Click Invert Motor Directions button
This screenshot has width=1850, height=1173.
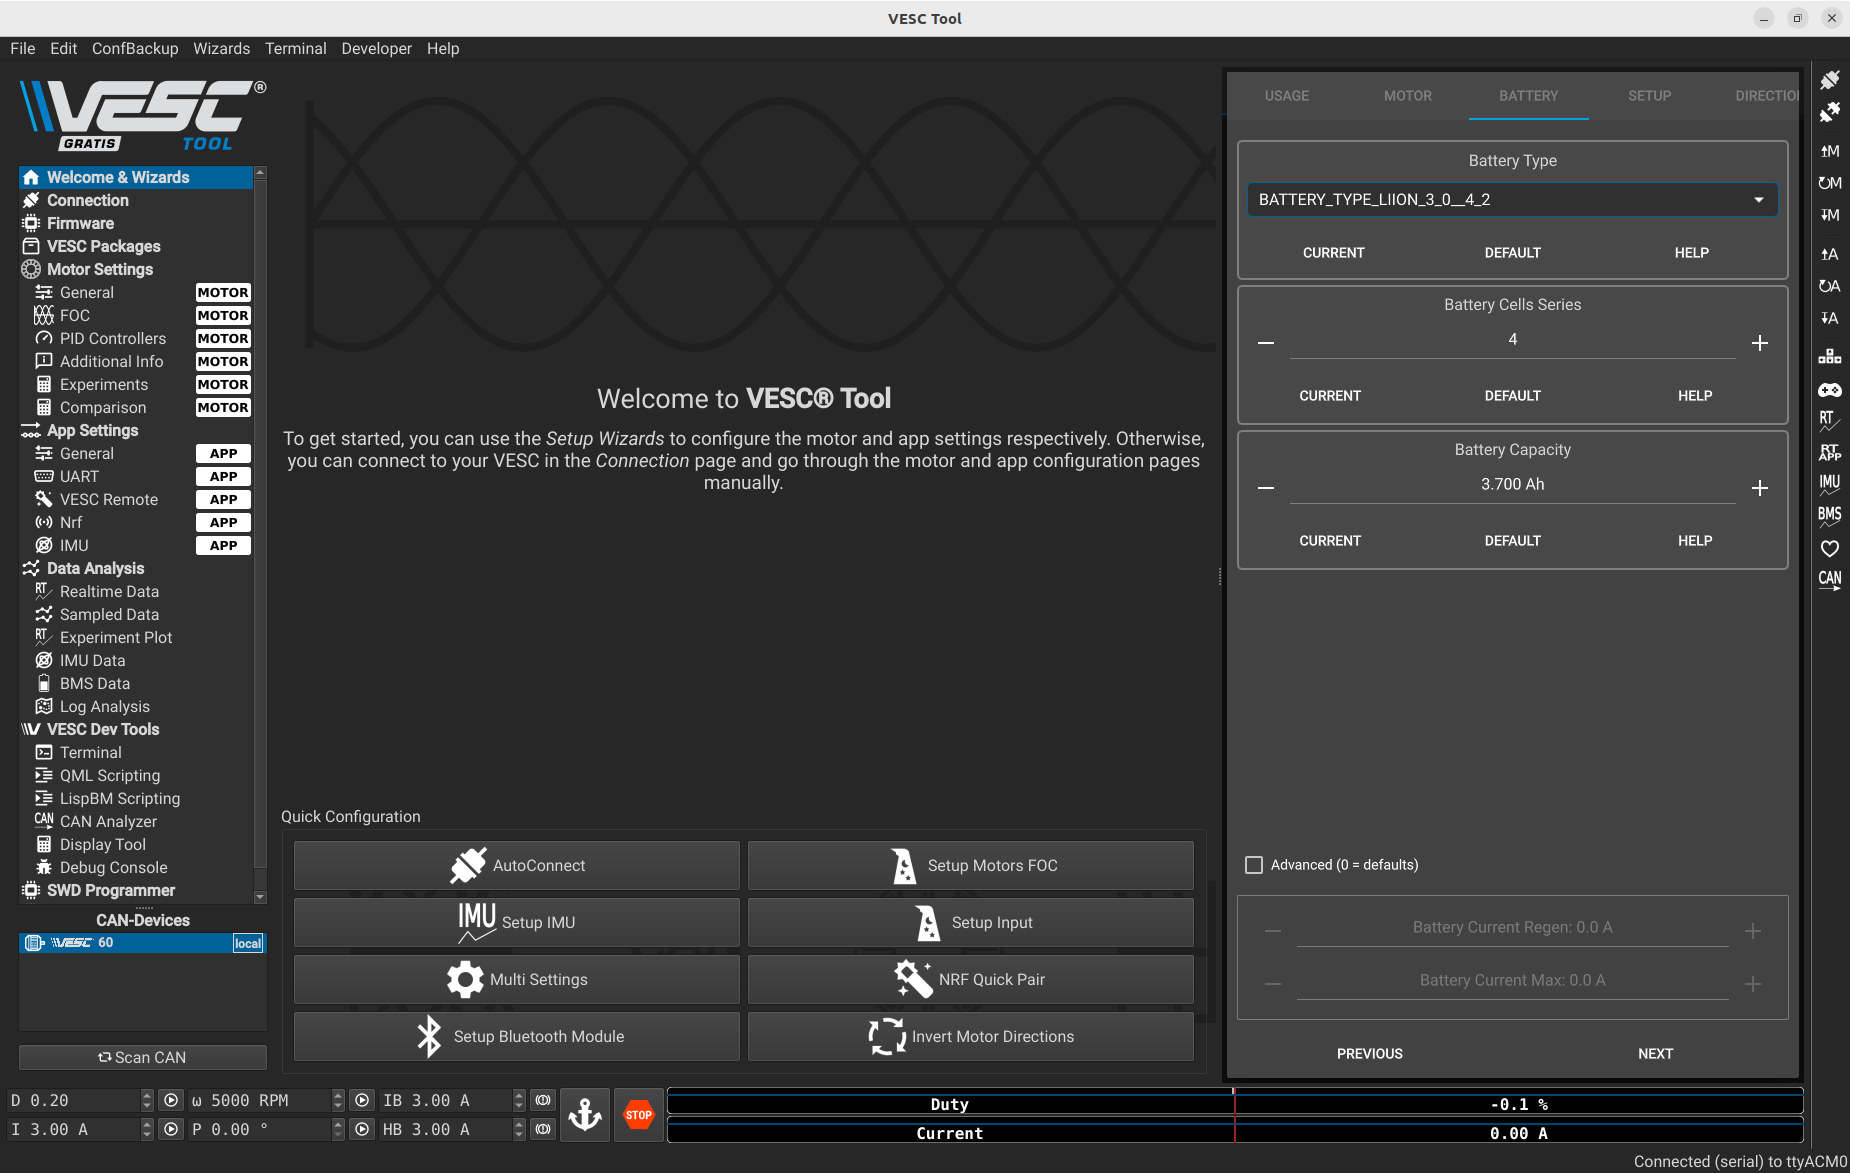click(x=971, y=1036)
